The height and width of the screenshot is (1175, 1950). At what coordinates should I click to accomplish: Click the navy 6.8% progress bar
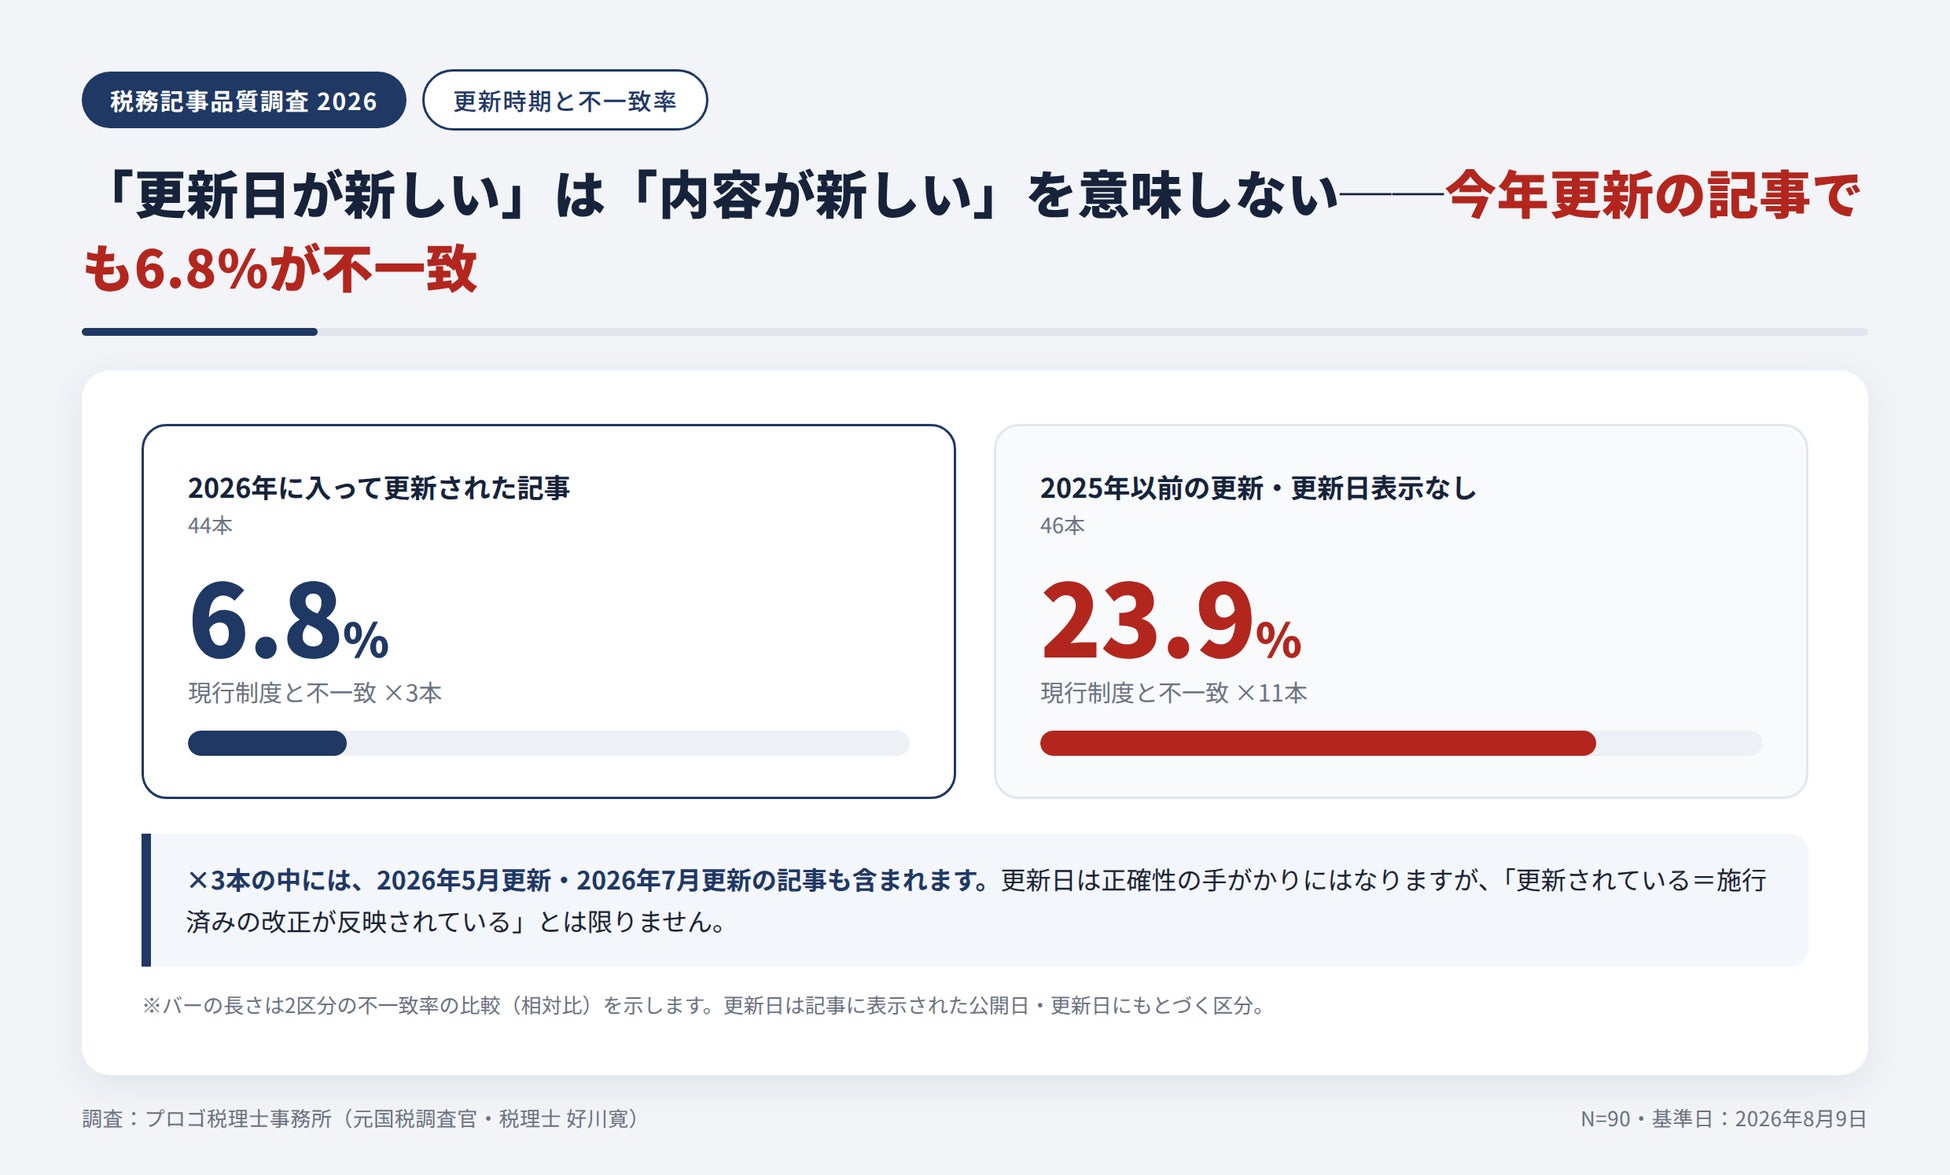pyautogui.click(x=267, y=743)
